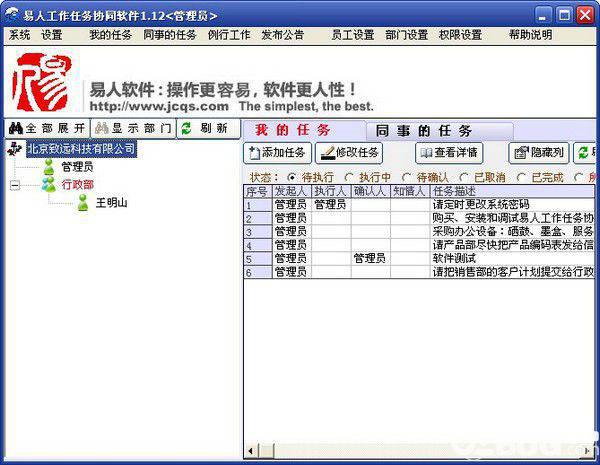Open the 员工设置 menu
This screenshot has height=465, width=600.
point(352,35)
